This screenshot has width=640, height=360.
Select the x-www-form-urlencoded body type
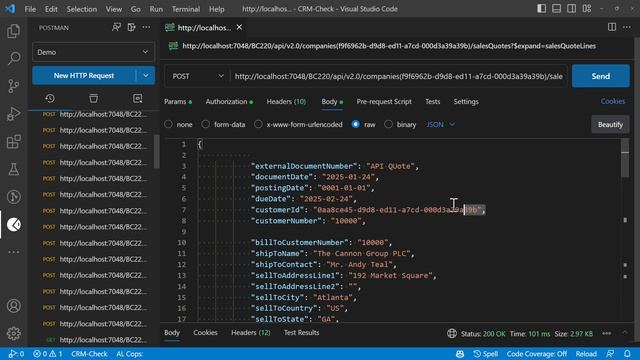[x=258, y=124]
